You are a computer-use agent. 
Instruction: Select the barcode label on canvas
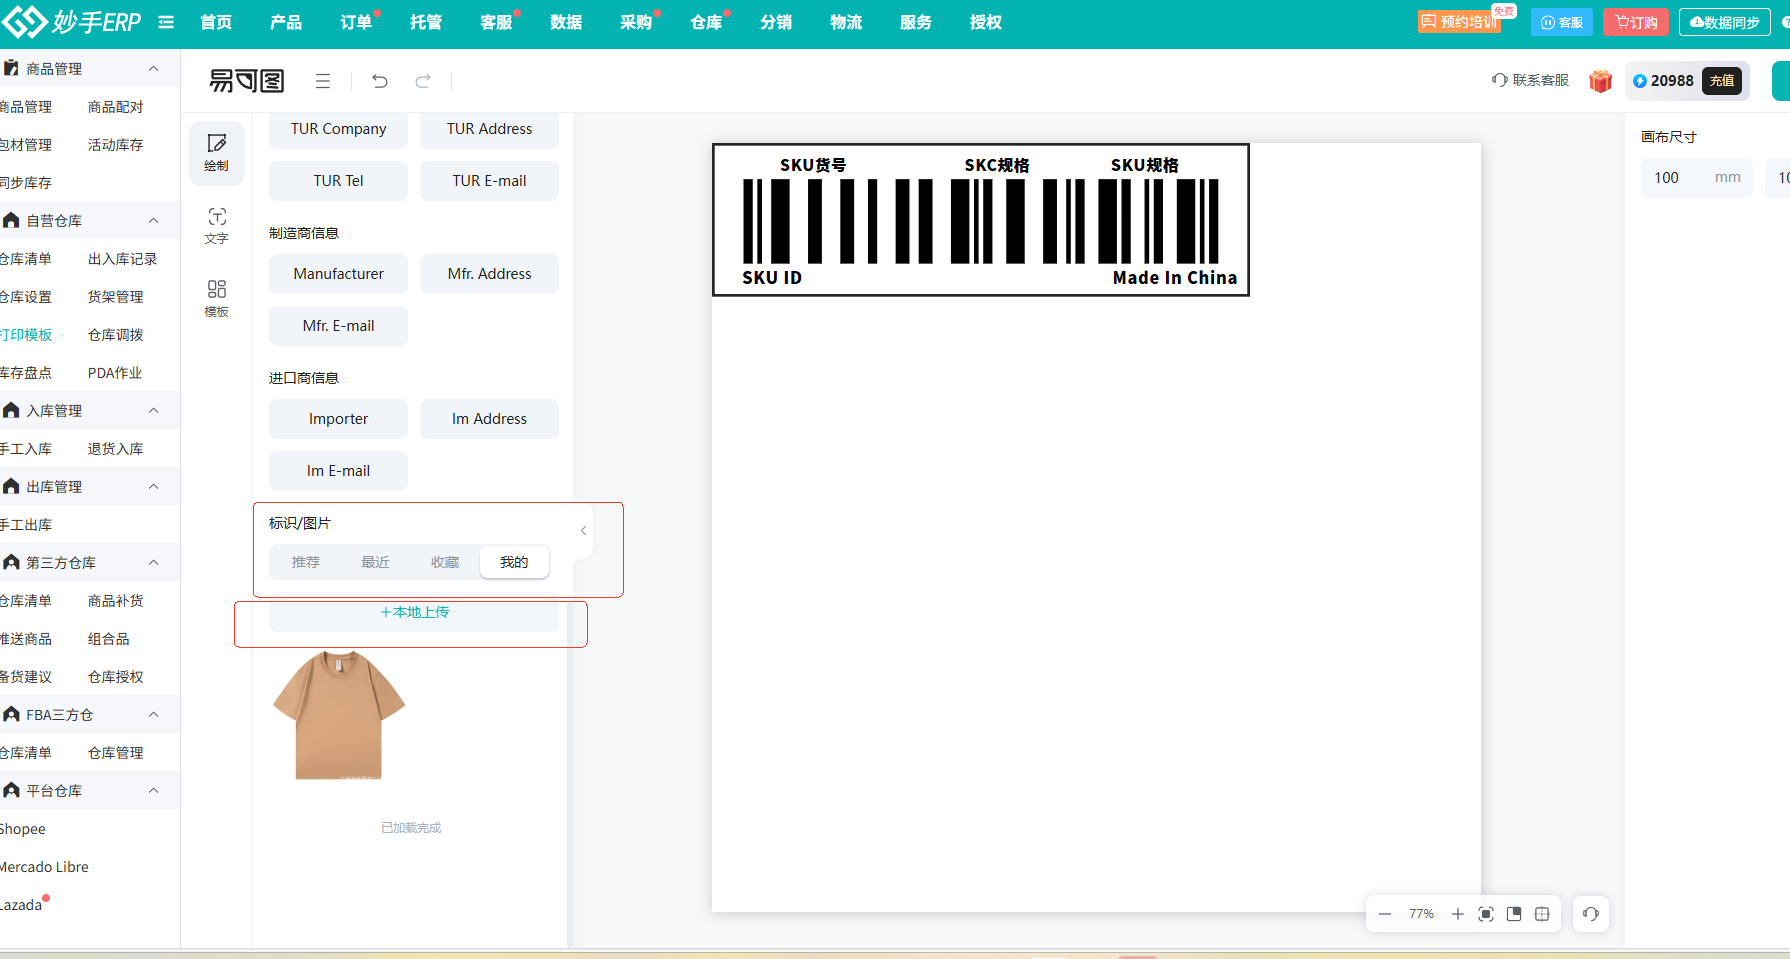tap(981, 220)
